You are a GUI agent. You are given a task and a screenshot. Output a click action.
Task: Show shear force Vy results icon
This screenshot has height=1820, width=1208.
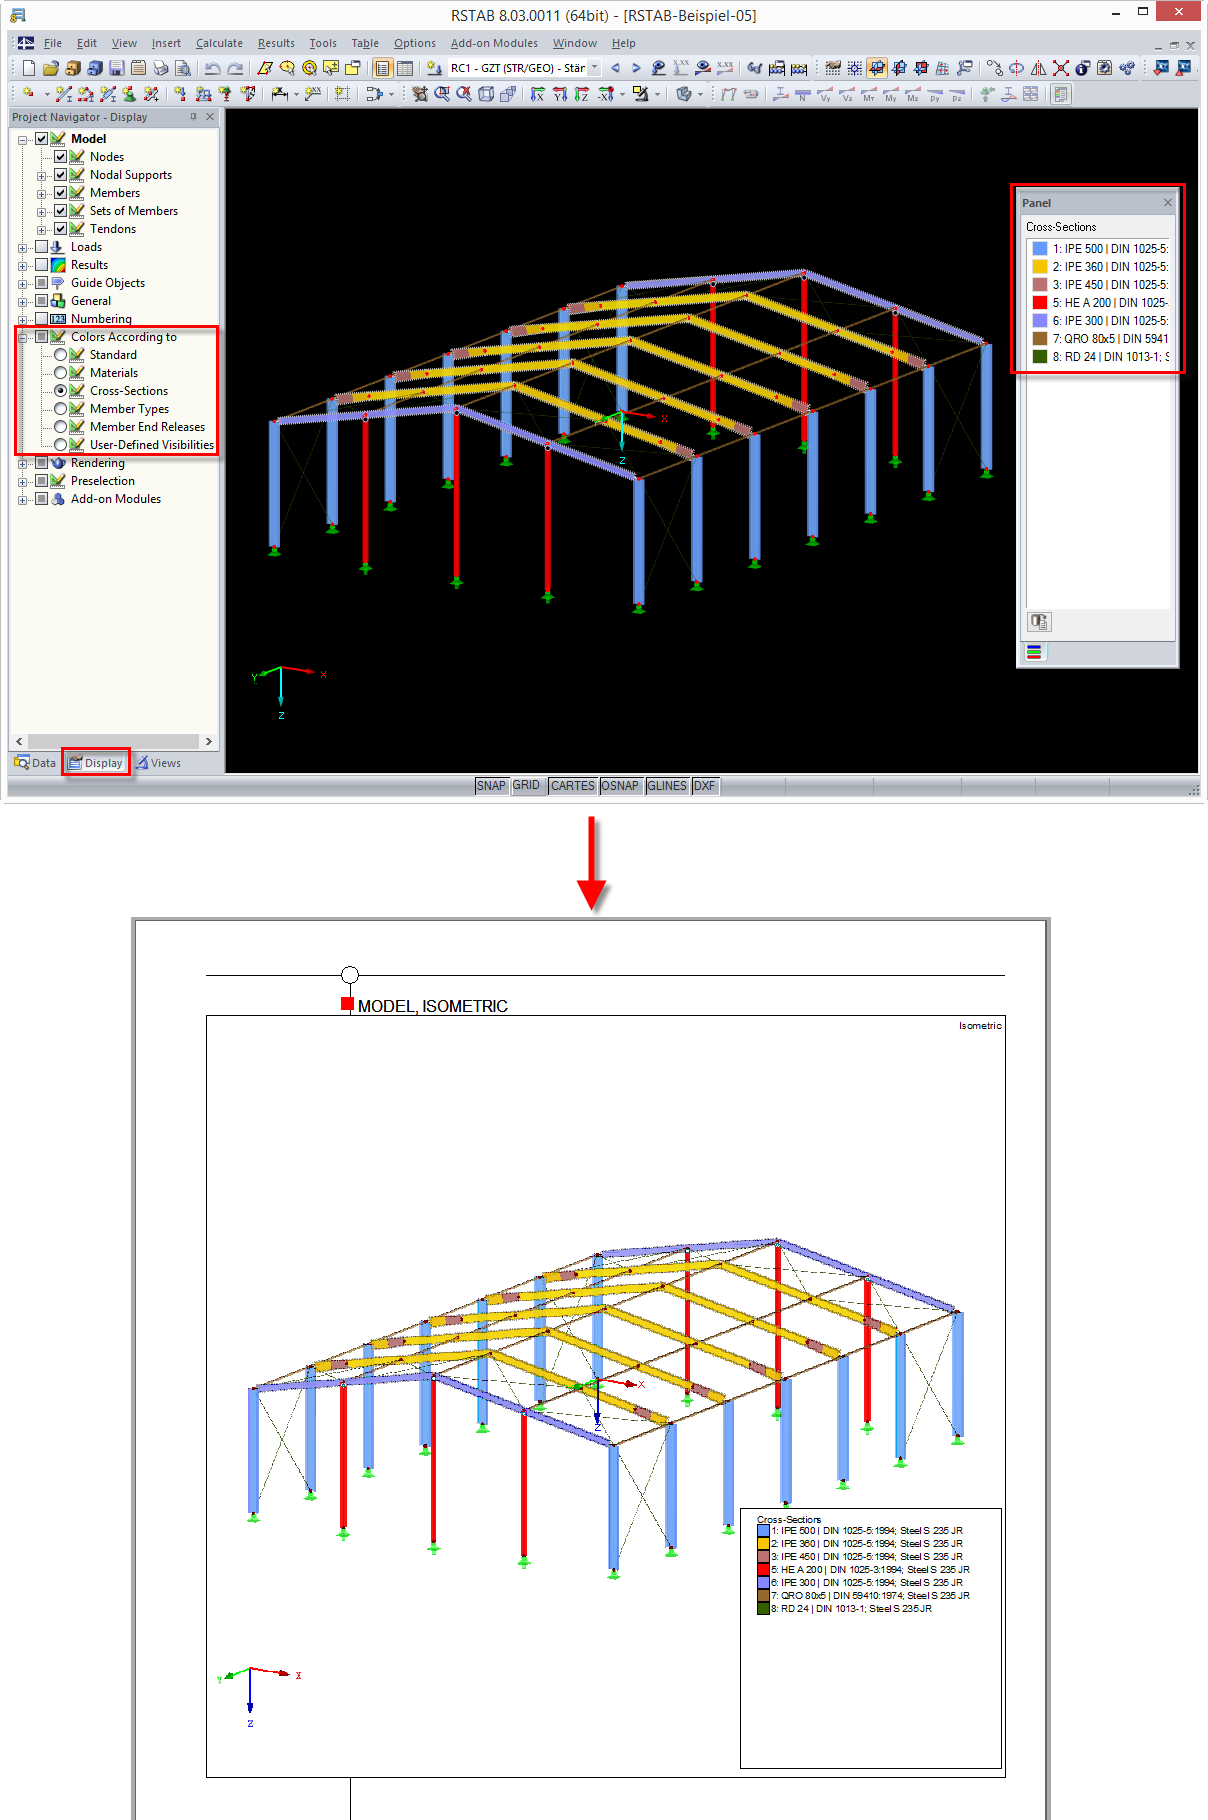[x=825, y=94]
